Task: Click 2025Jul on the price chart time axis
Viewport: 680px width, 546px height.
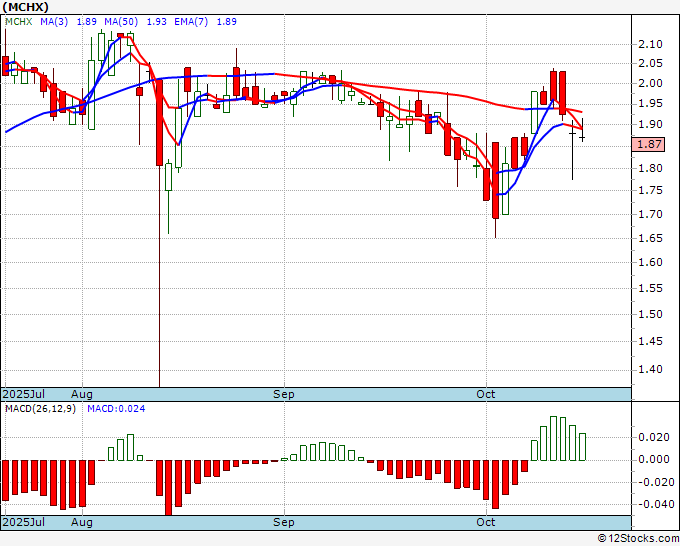Action: pos(24,394)
